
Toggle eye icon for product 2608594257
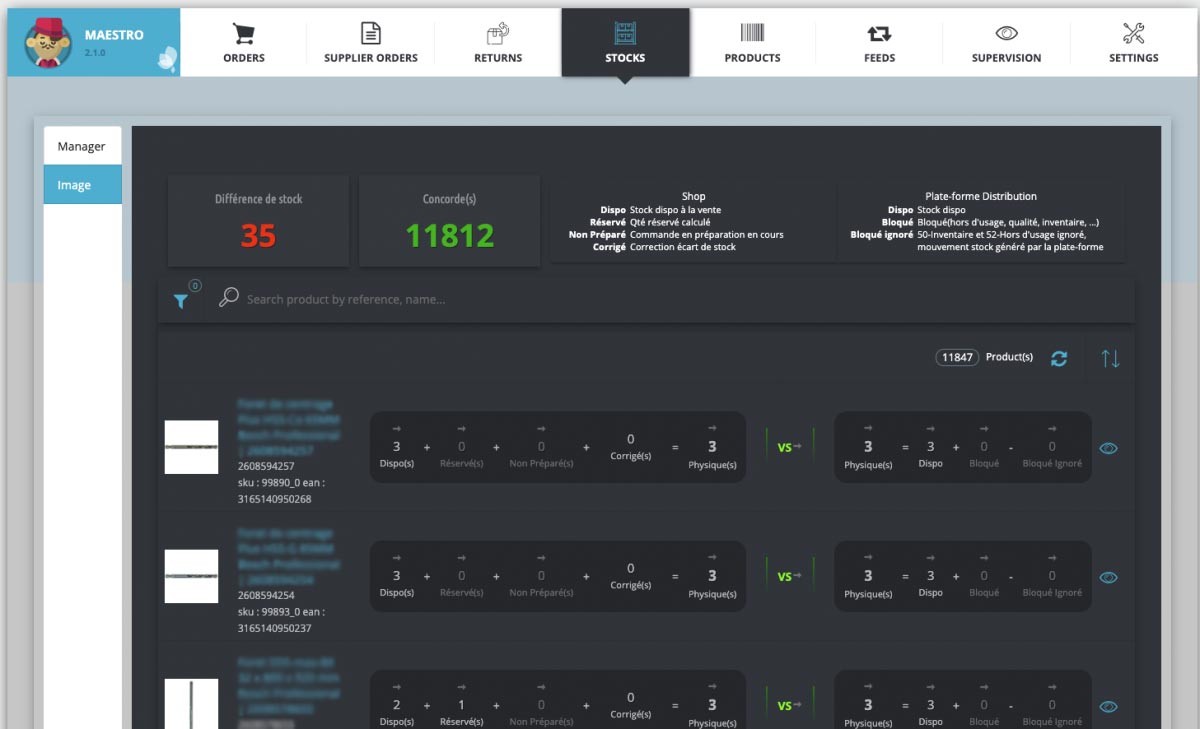tap(1108, 448)
